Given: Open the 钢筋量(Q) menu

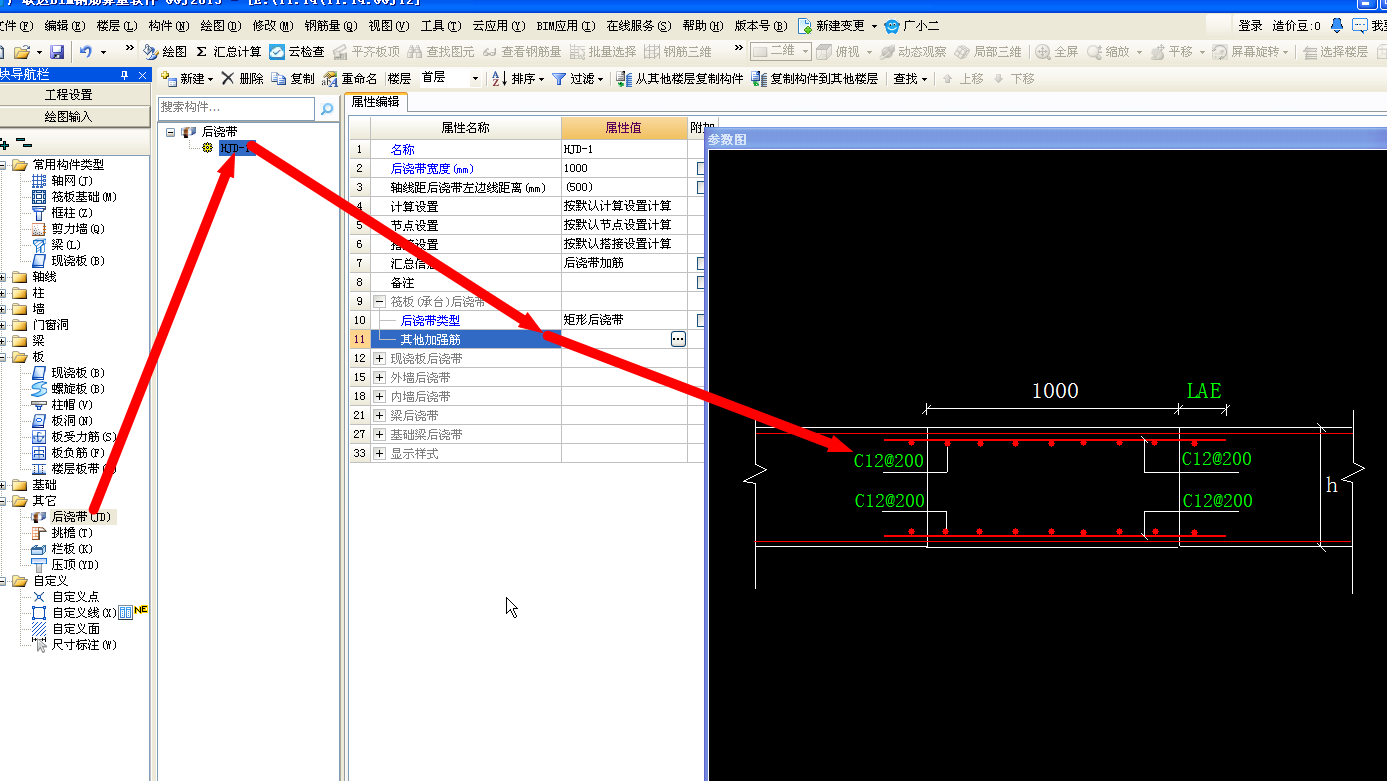Looking at the screenshot, I should pos(331,26).
